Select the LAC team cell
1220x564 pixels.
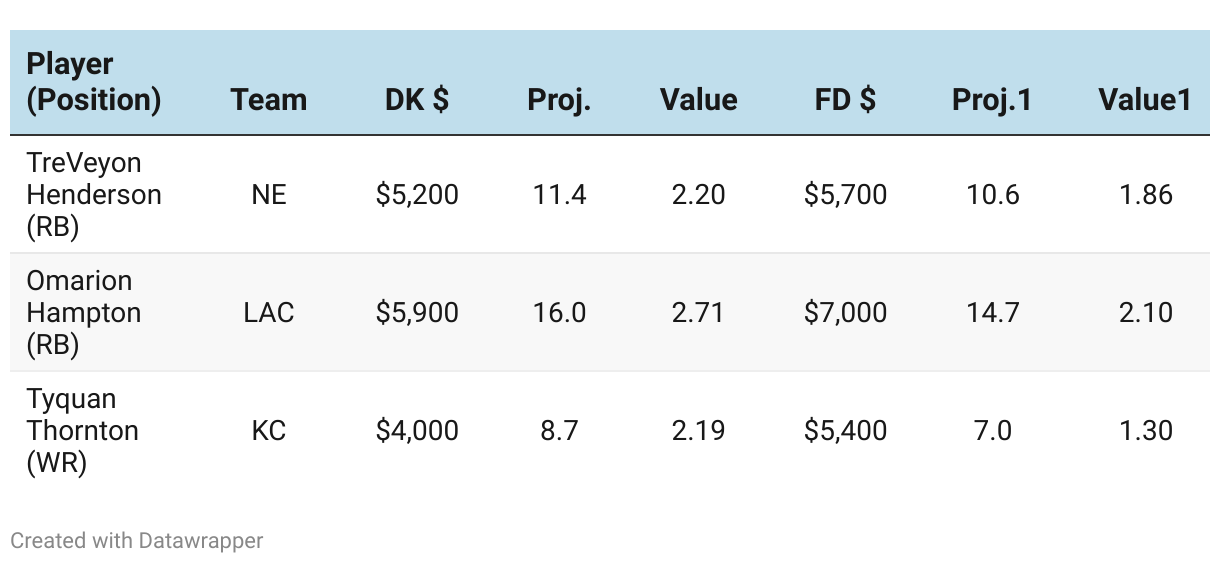coord(268,312)
